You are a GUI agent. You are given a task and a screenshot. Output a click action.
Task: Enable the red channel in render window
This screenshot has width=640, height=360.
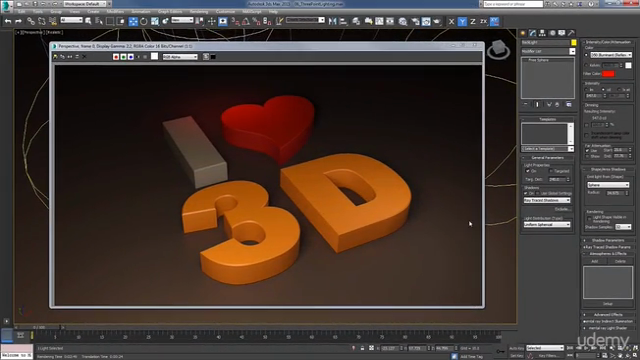[116, 57]
